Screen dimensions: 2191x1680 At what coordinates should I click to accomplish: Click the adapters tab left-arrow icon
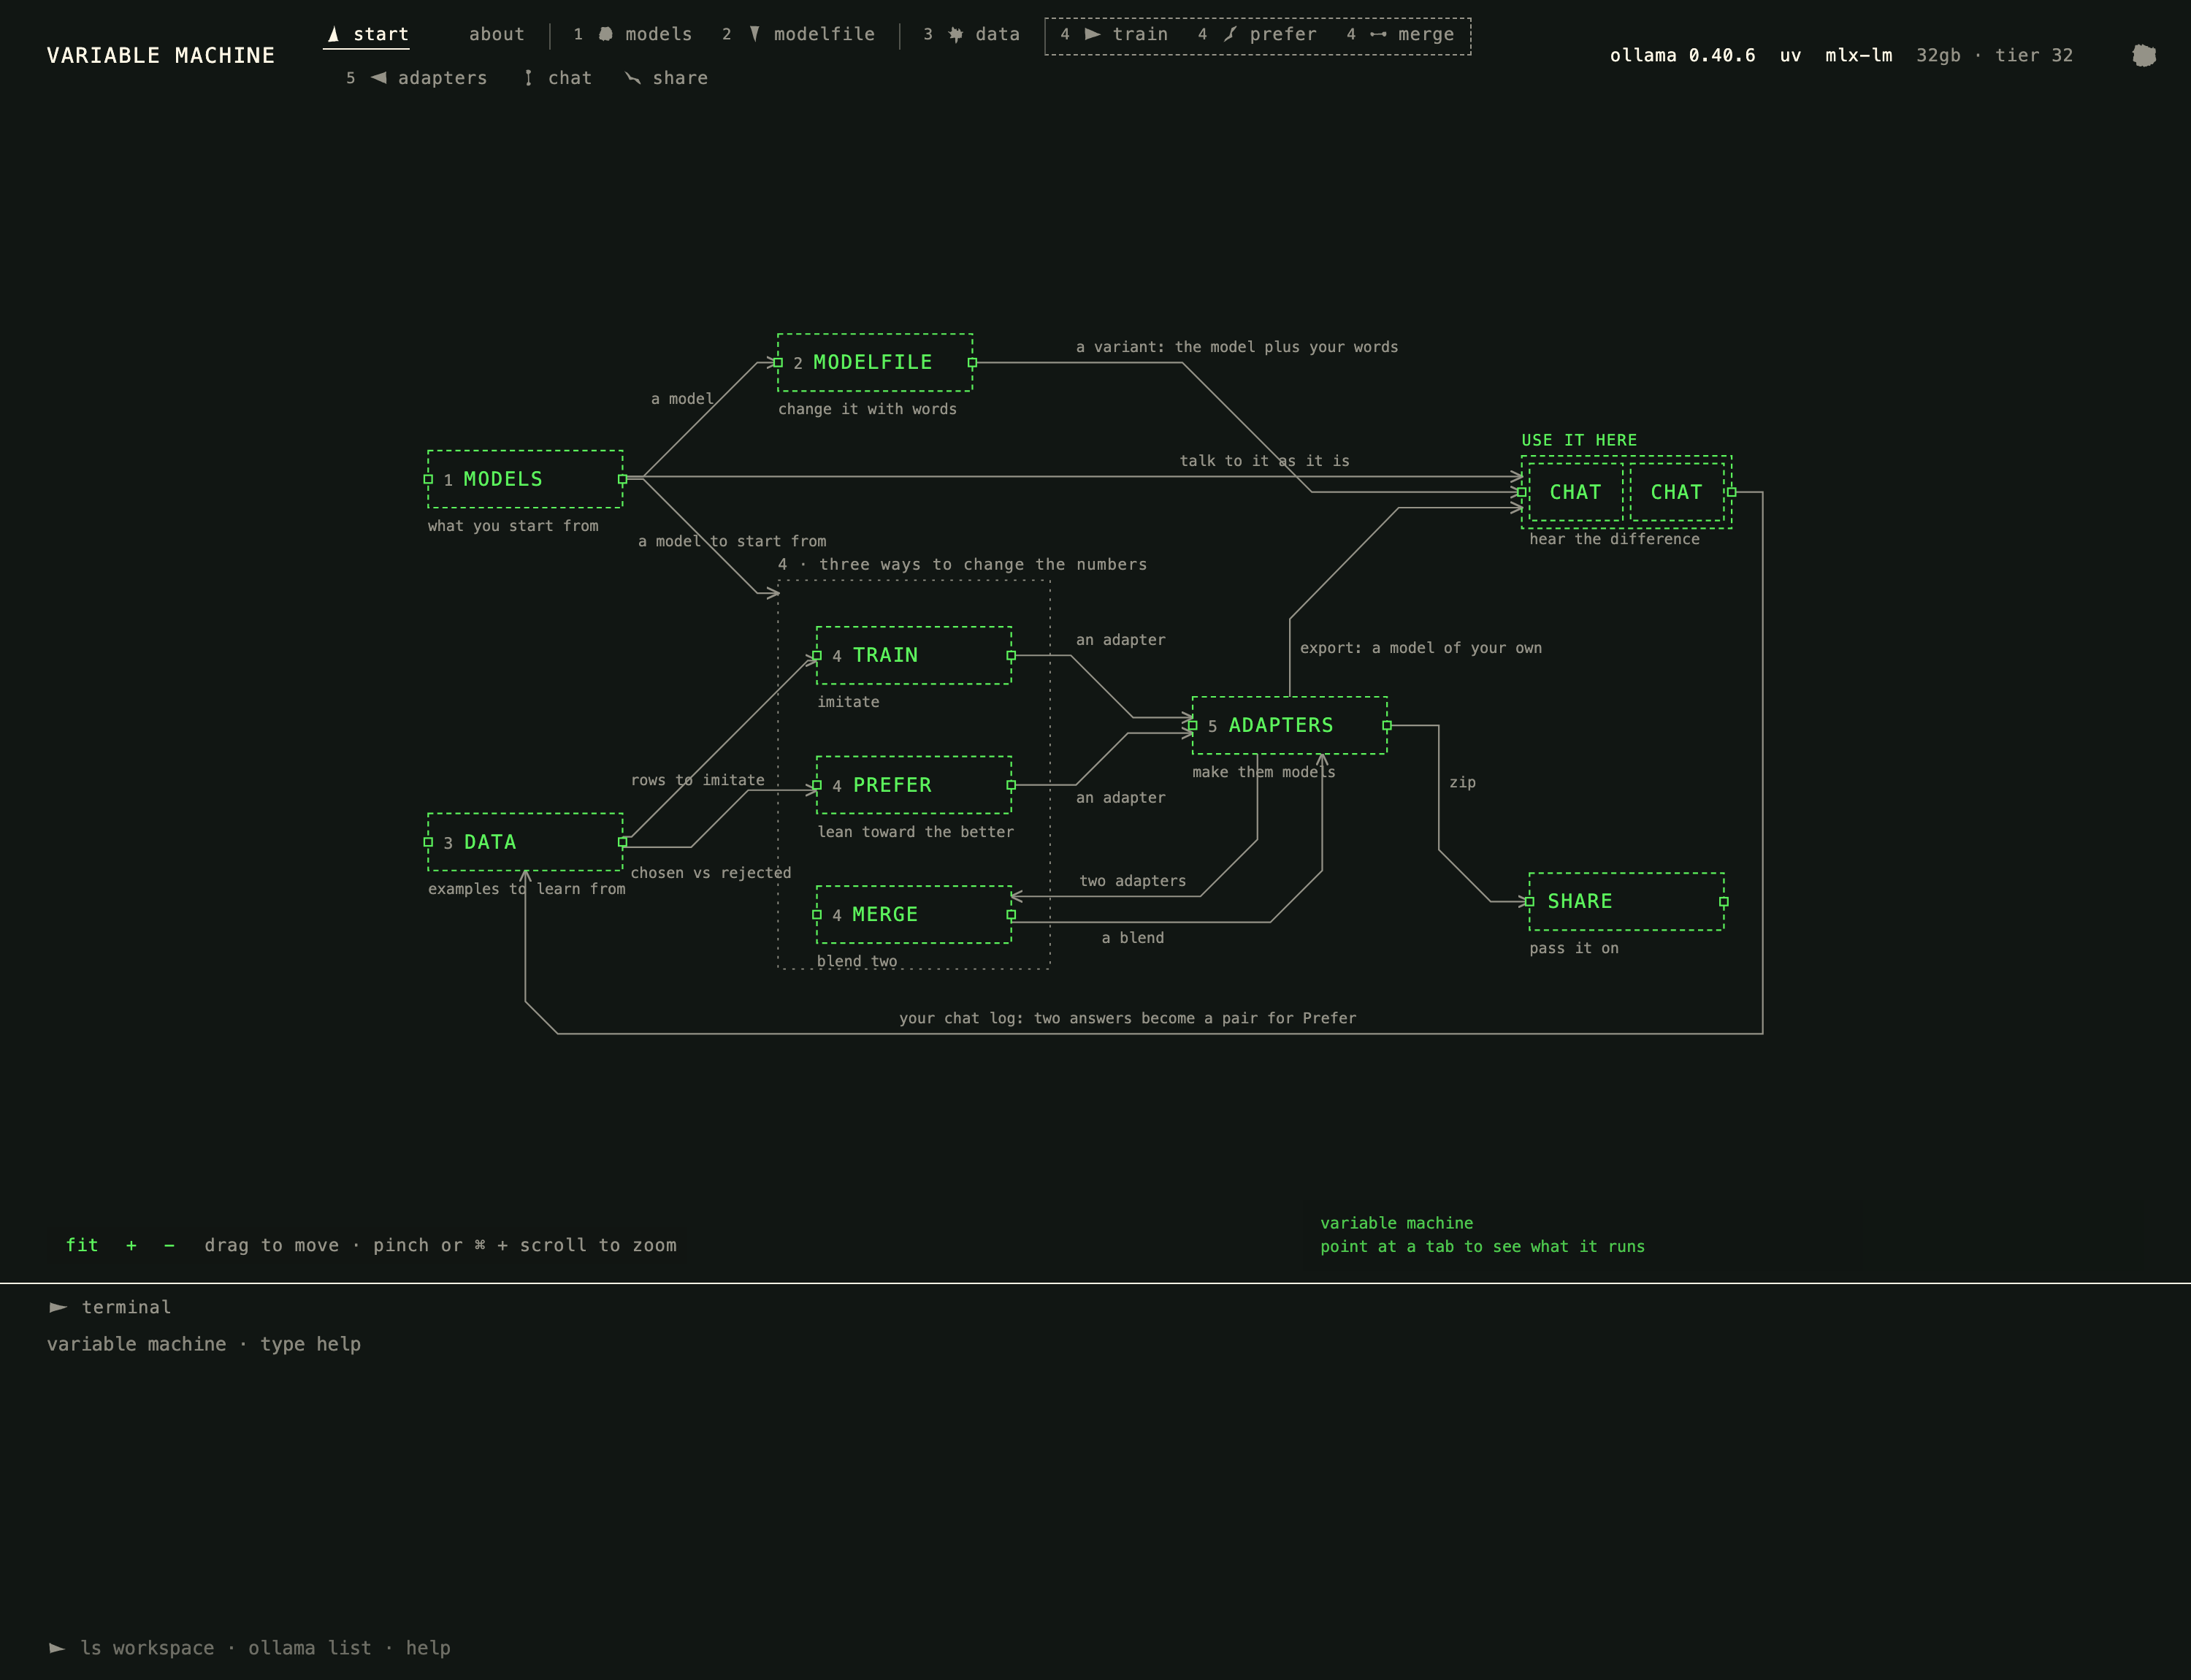pyautogui.click(x=378, y=78)
